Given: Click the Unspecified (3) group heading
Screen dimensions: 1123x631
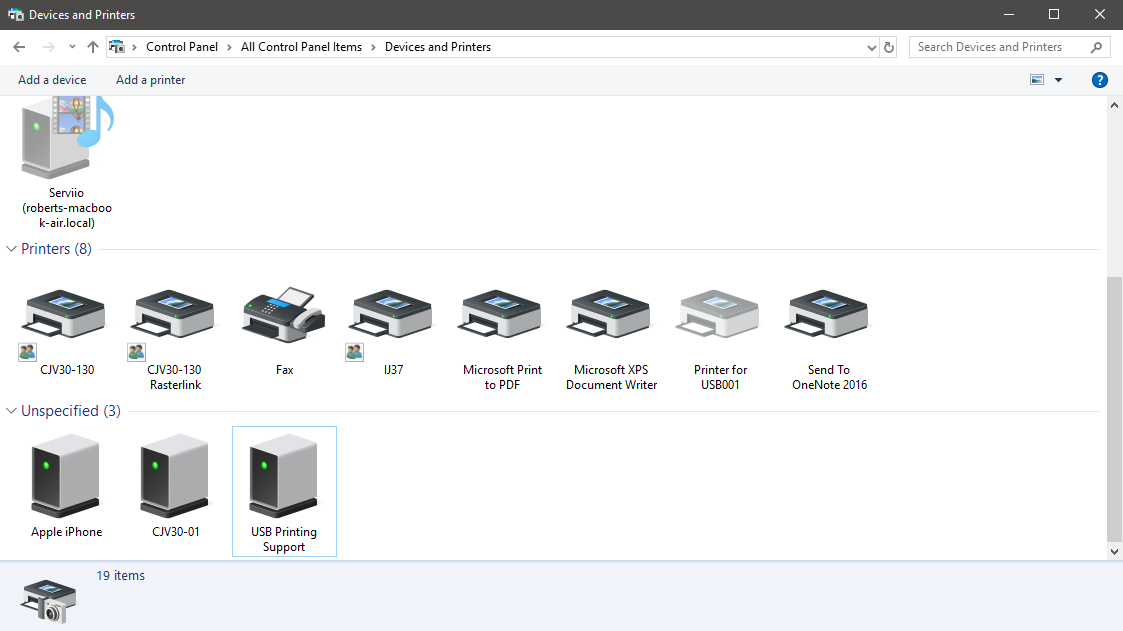Looking at the screenshot, I should (x=71, y=411).
